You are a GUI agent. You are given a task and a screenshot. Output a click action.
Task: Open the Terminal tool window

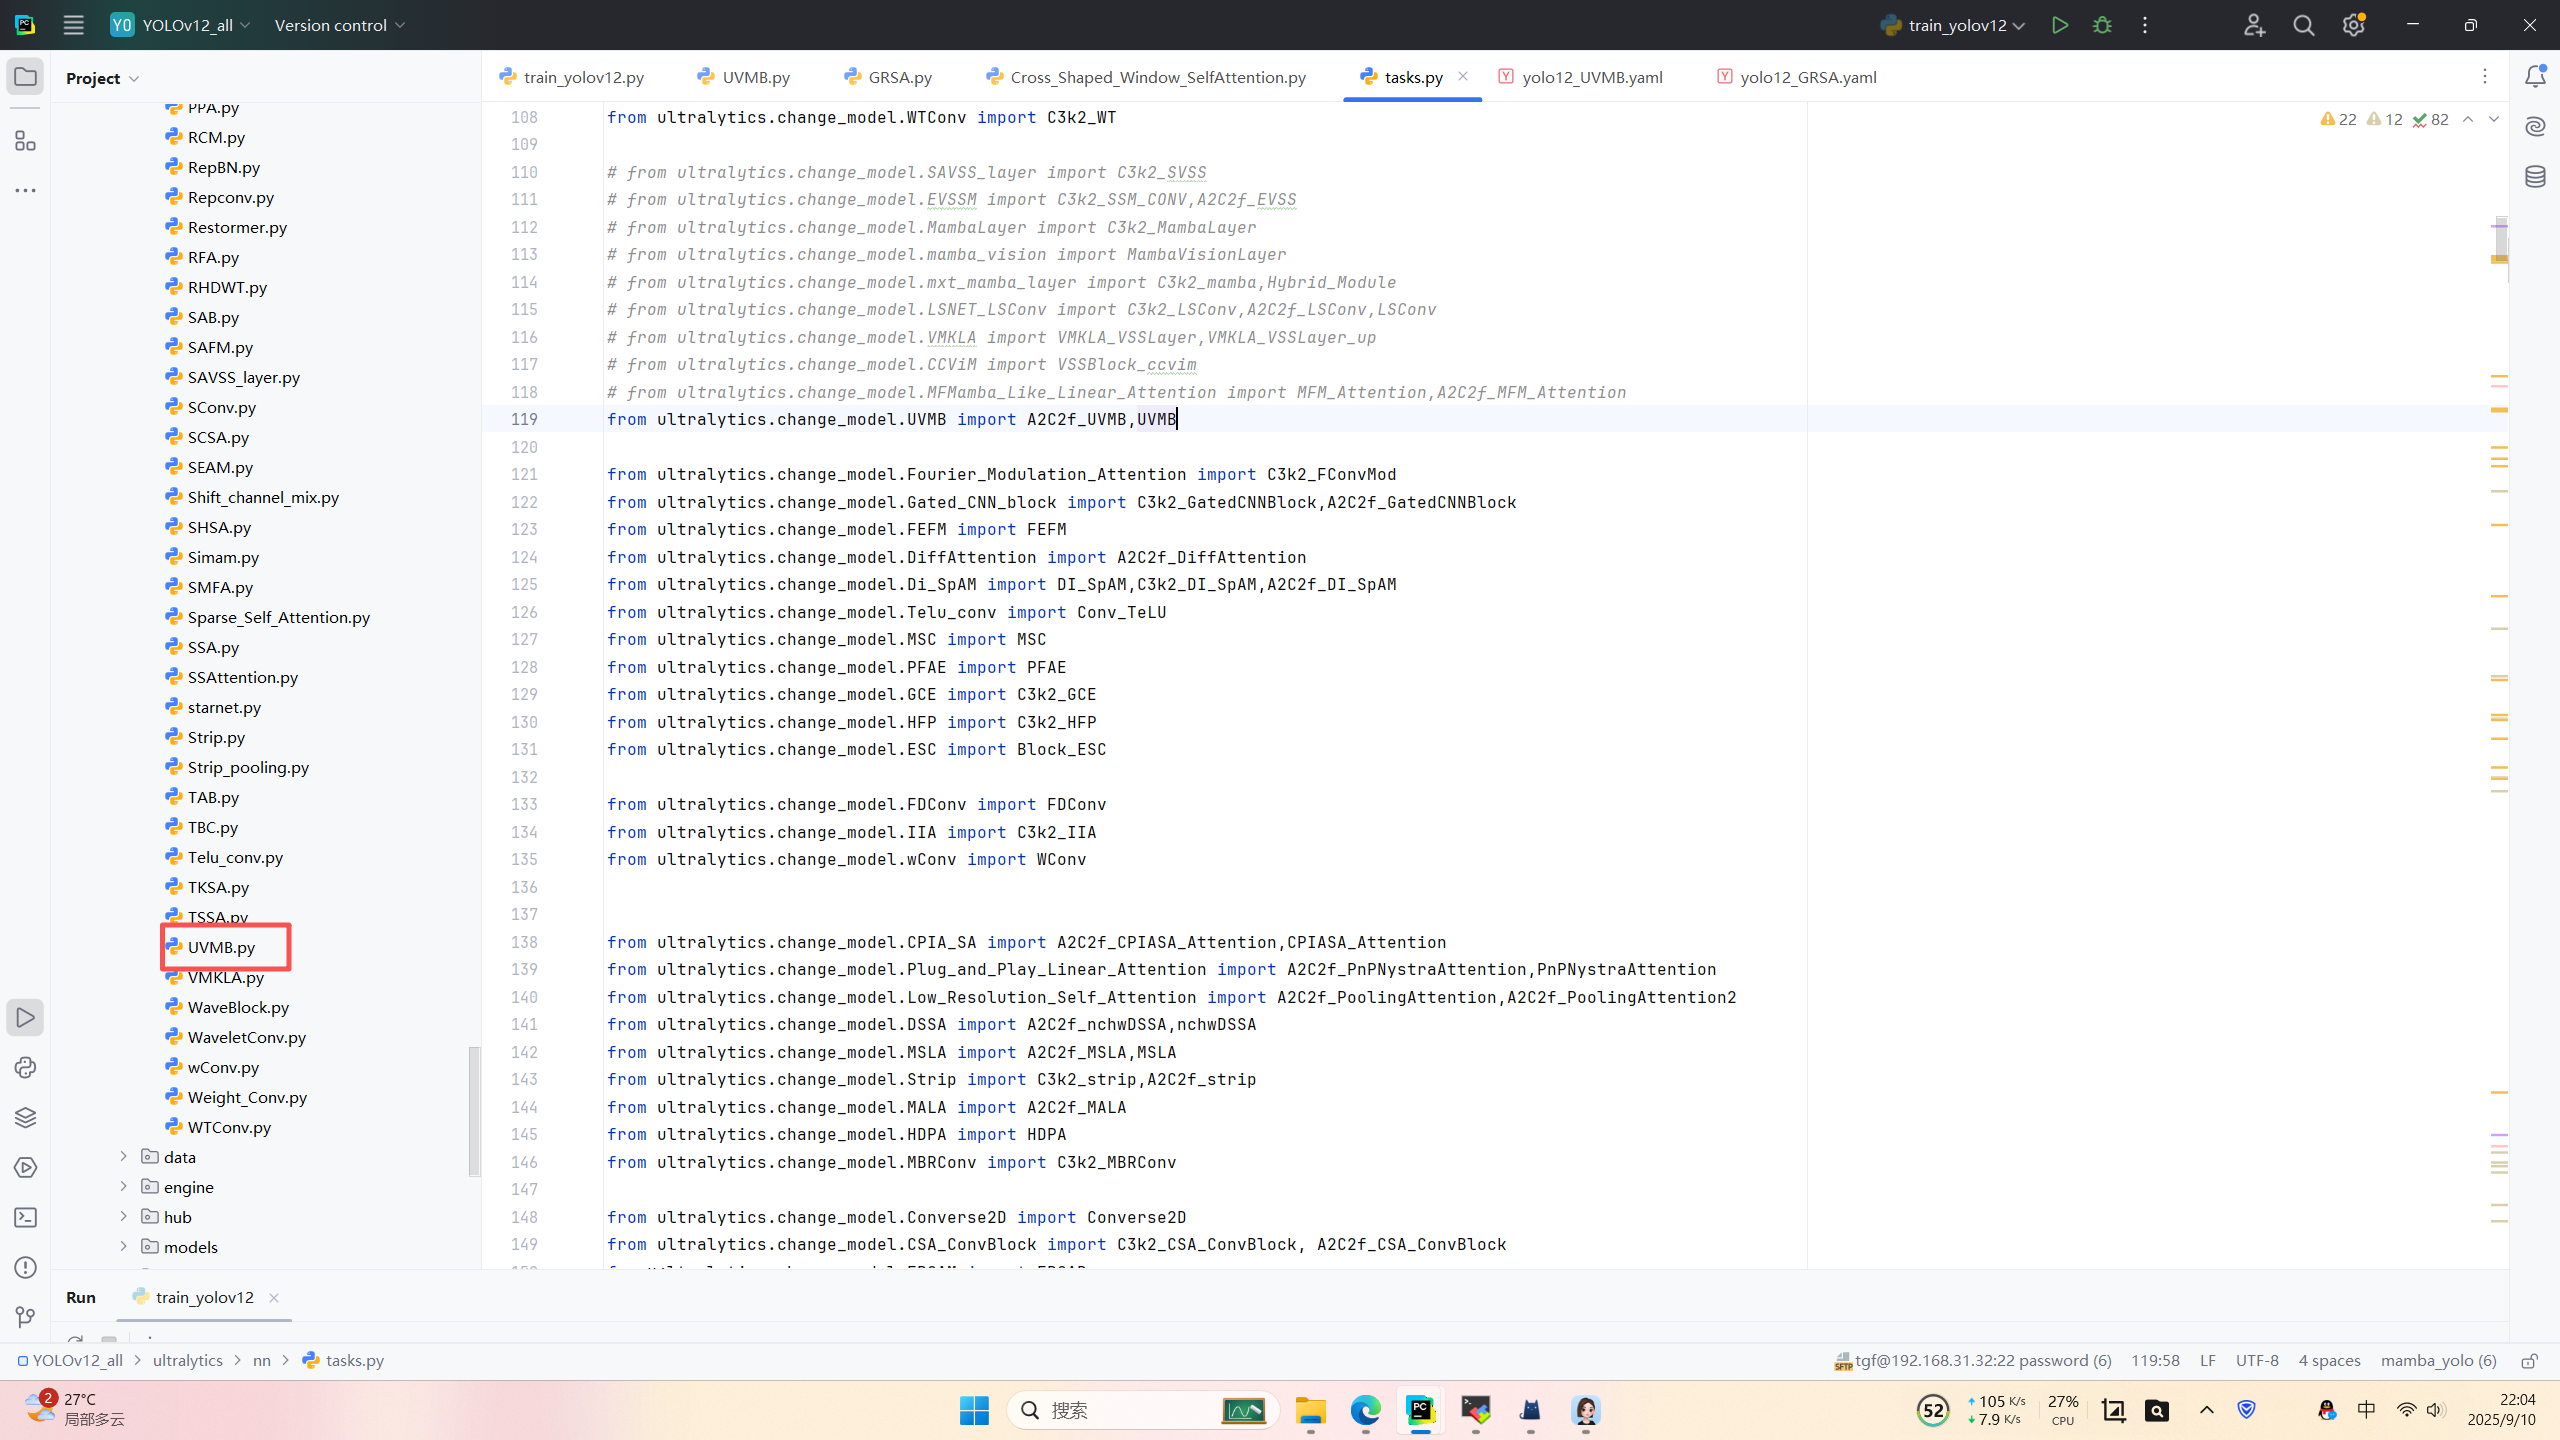pyautogui.click(x=25, y=1217)
